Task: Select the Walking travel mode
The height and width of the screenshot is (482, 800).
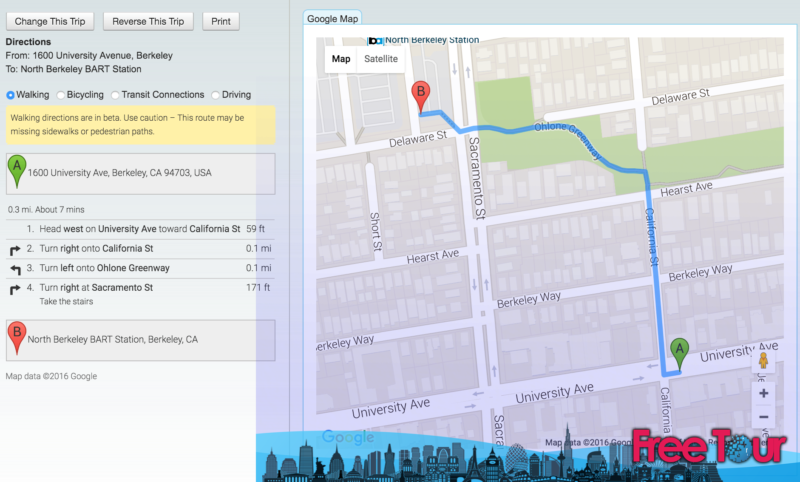Action: pos(11,94)
